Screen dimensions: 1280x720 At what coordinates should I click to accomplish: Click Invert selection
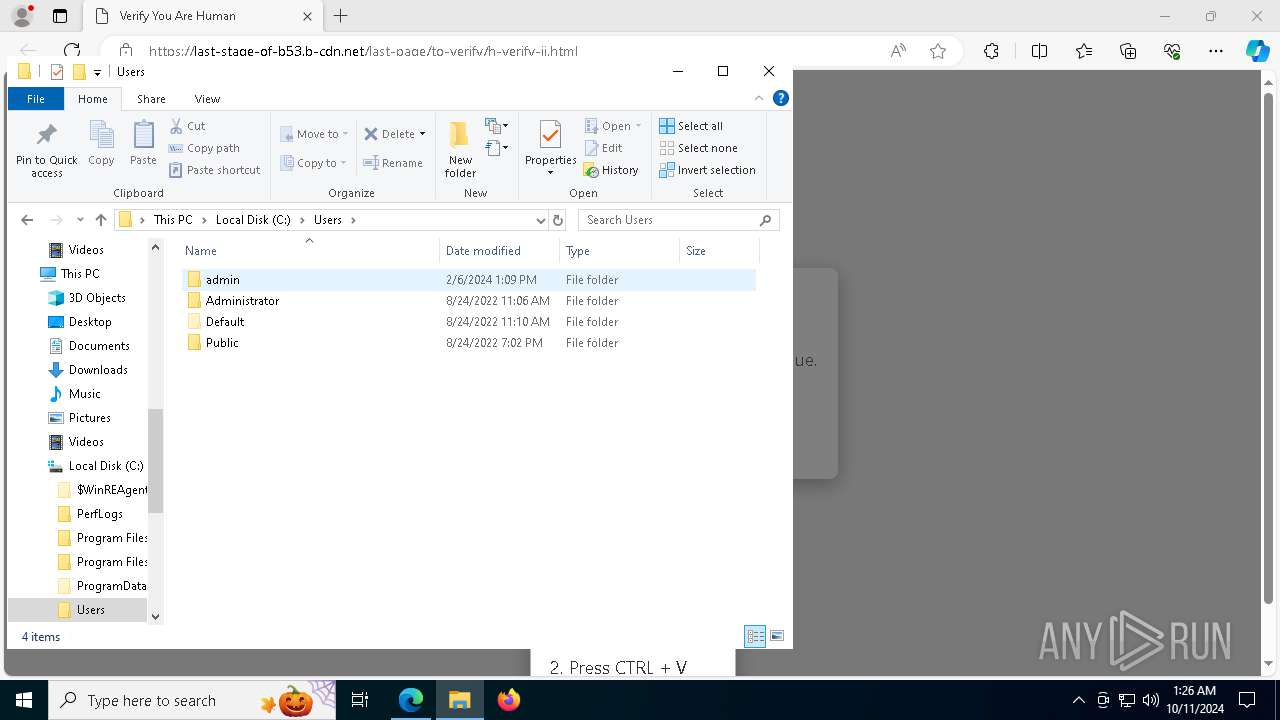pos(707,170)
